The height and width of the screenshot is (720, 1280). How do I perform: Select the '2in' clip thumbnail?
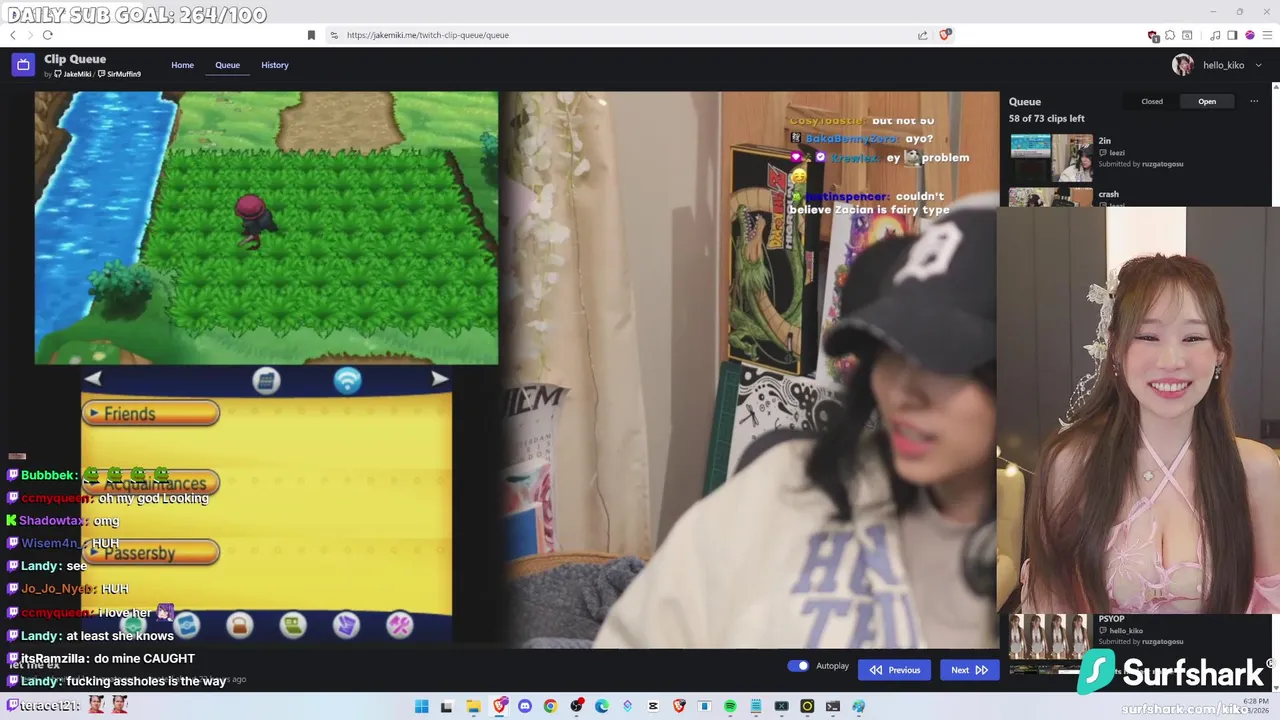point(1051,158)
